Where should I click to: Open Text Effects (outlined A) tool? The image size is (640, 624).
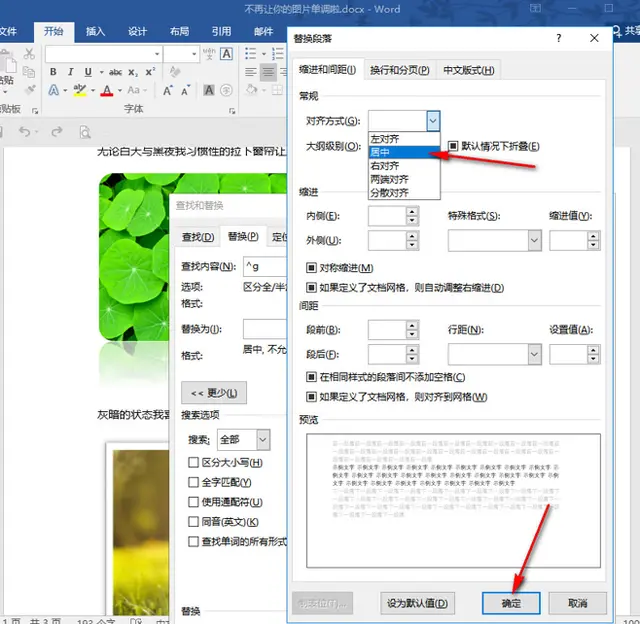click(53, 90)
